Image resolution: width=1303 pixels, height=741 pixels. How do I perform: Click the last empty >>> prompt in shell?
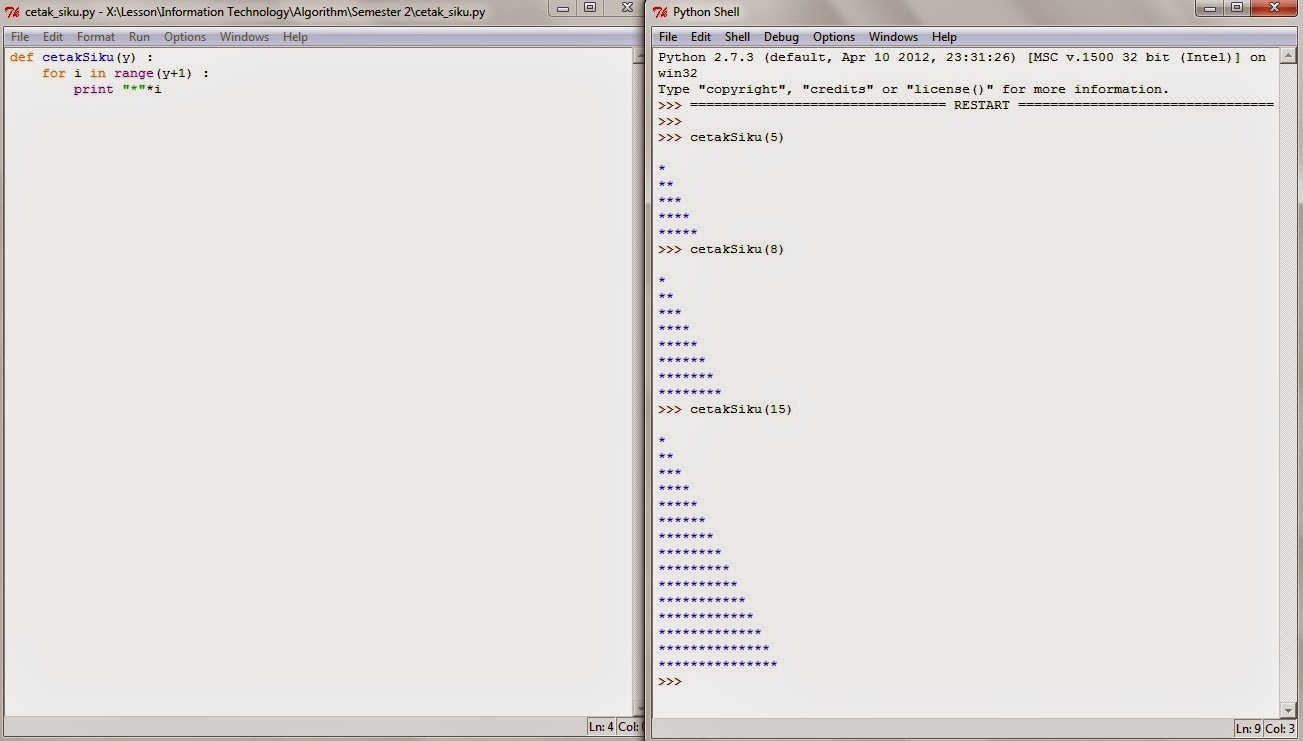click(670, 681)
